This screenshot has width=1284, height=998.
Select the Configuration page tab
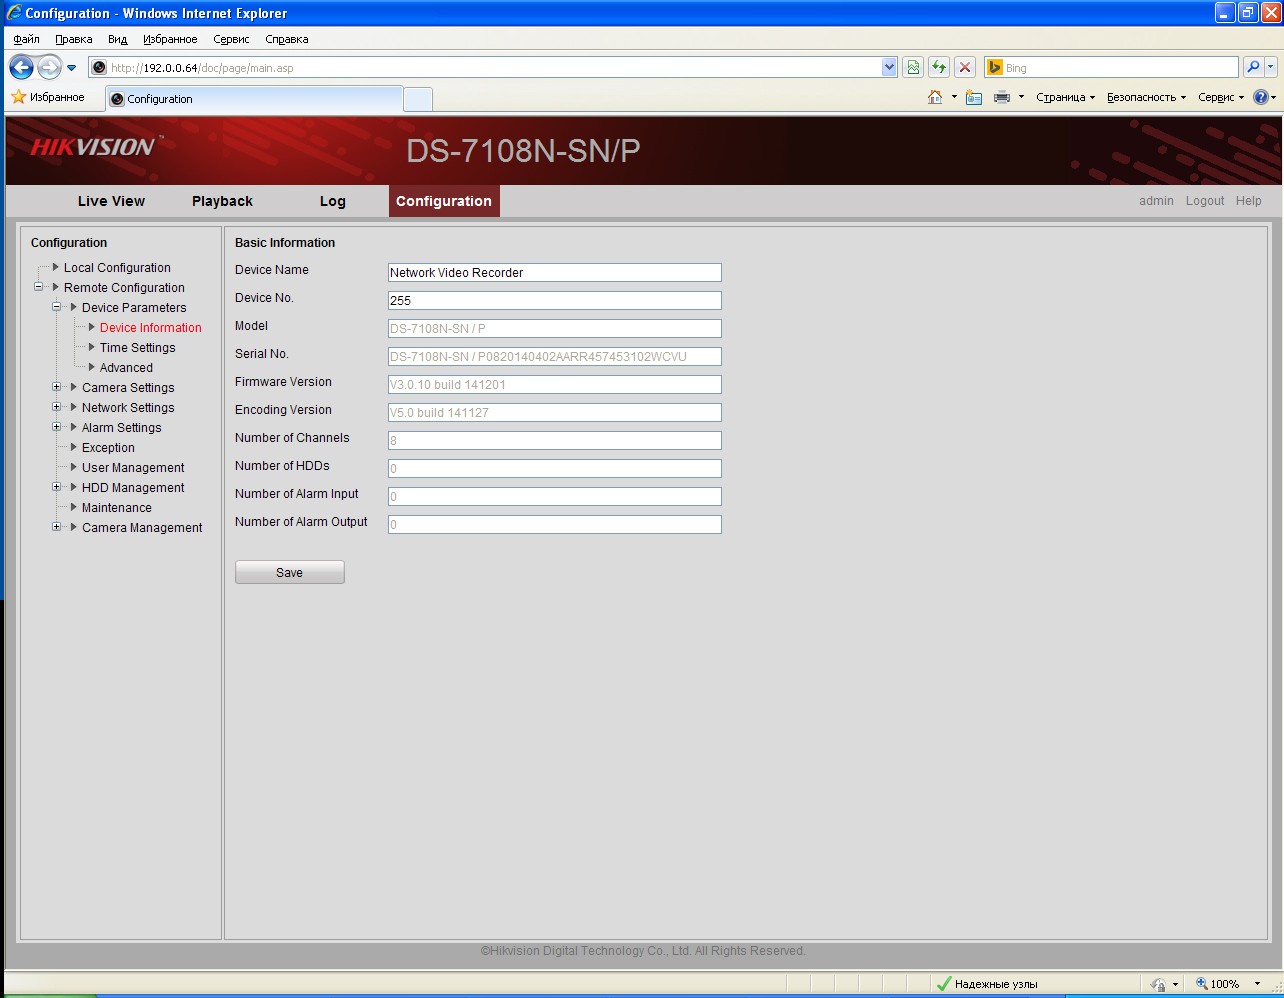(444, 201)
